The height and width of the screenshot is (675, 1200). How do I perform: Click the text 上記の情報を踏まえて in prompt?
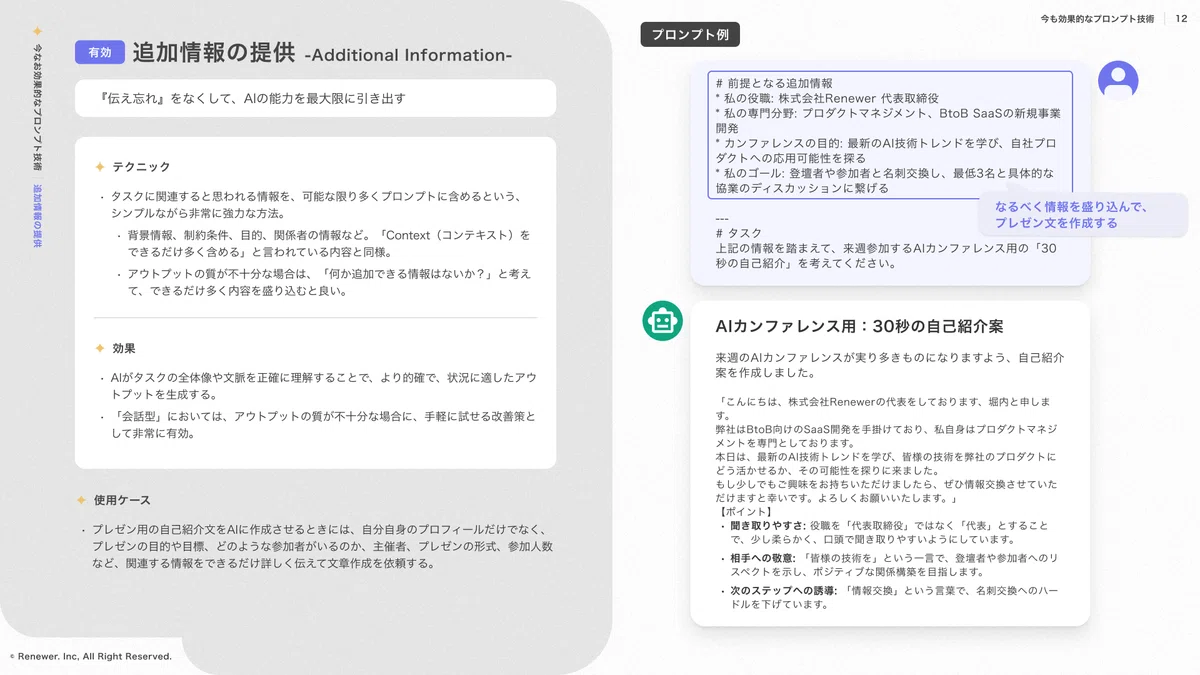pos(886,256)
